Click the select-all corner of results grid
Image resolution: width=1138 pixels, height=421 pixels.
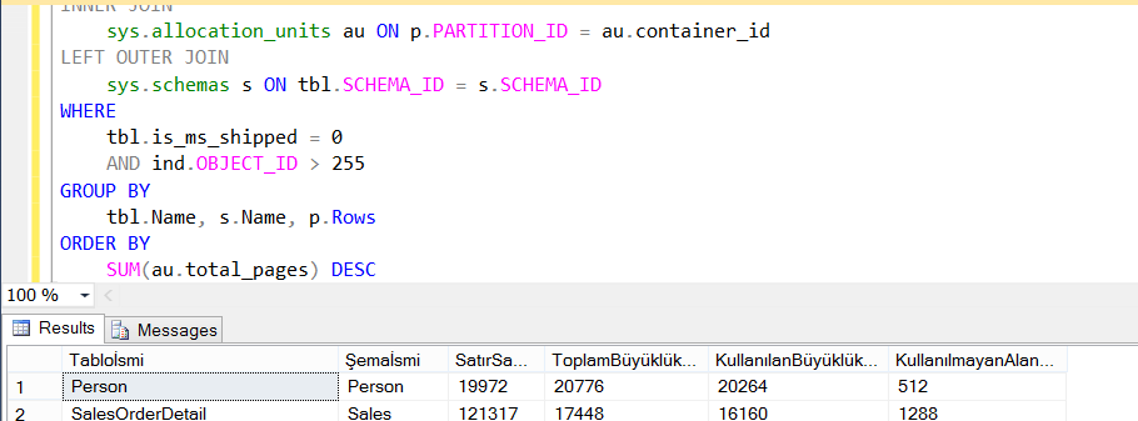point(31,360)
